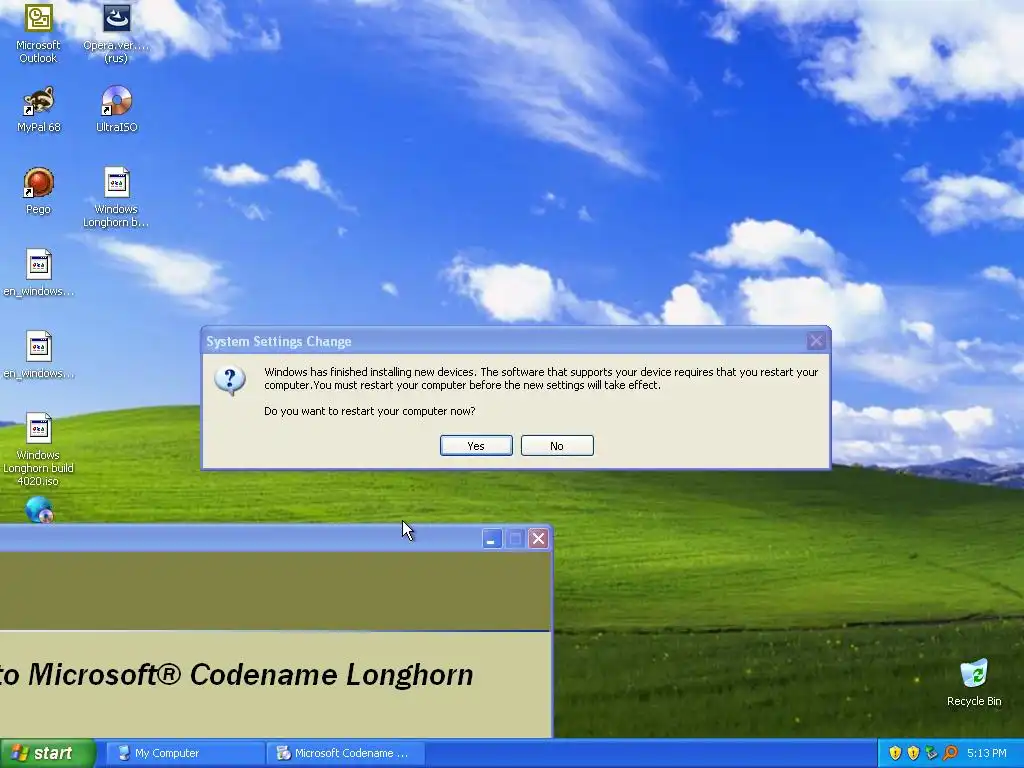Switch to My Computer taskbar button
This screenshot has width=1024, height=768.
click(x=184, y=753)
